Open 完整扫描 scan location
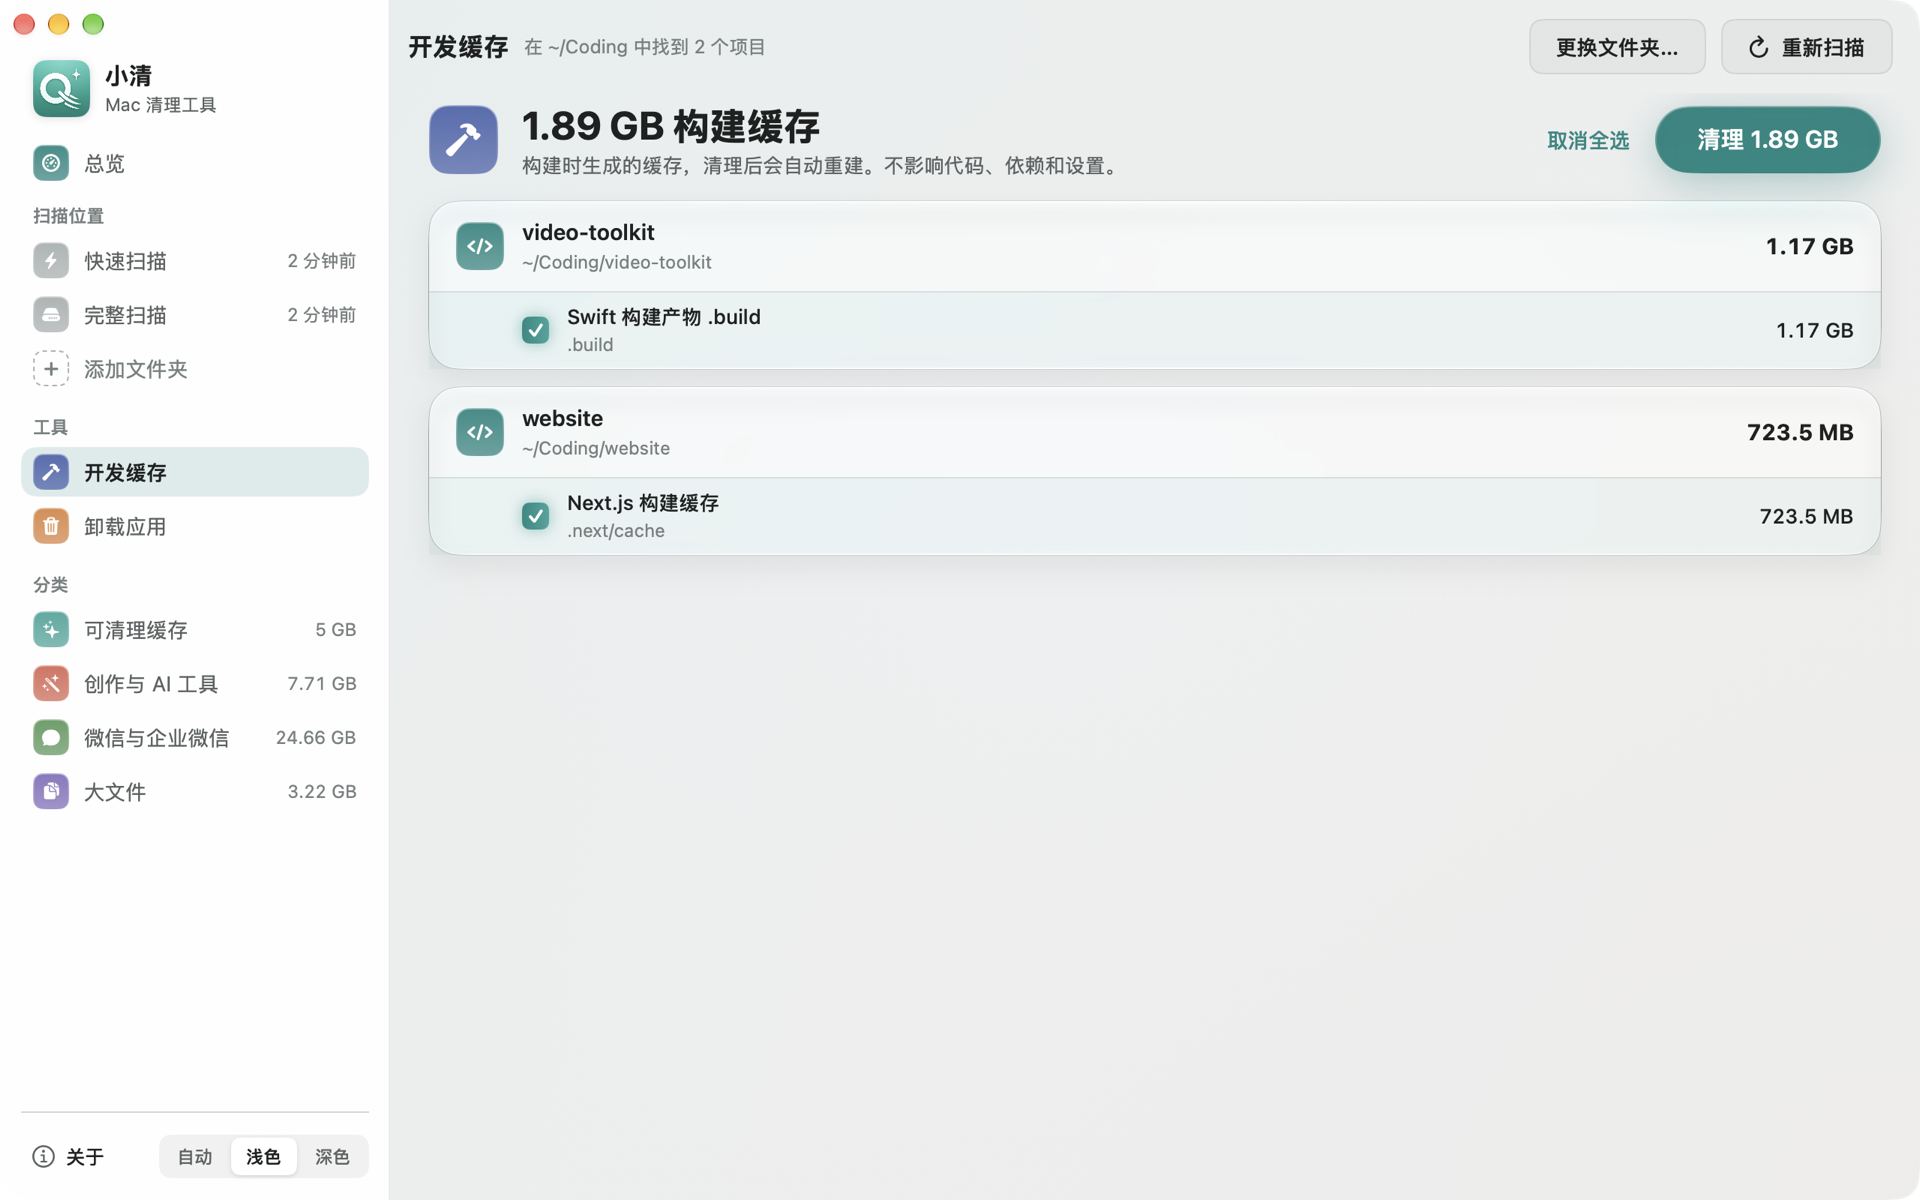The height and width of the screenshot is (1200, 1920). coord(195,315)
